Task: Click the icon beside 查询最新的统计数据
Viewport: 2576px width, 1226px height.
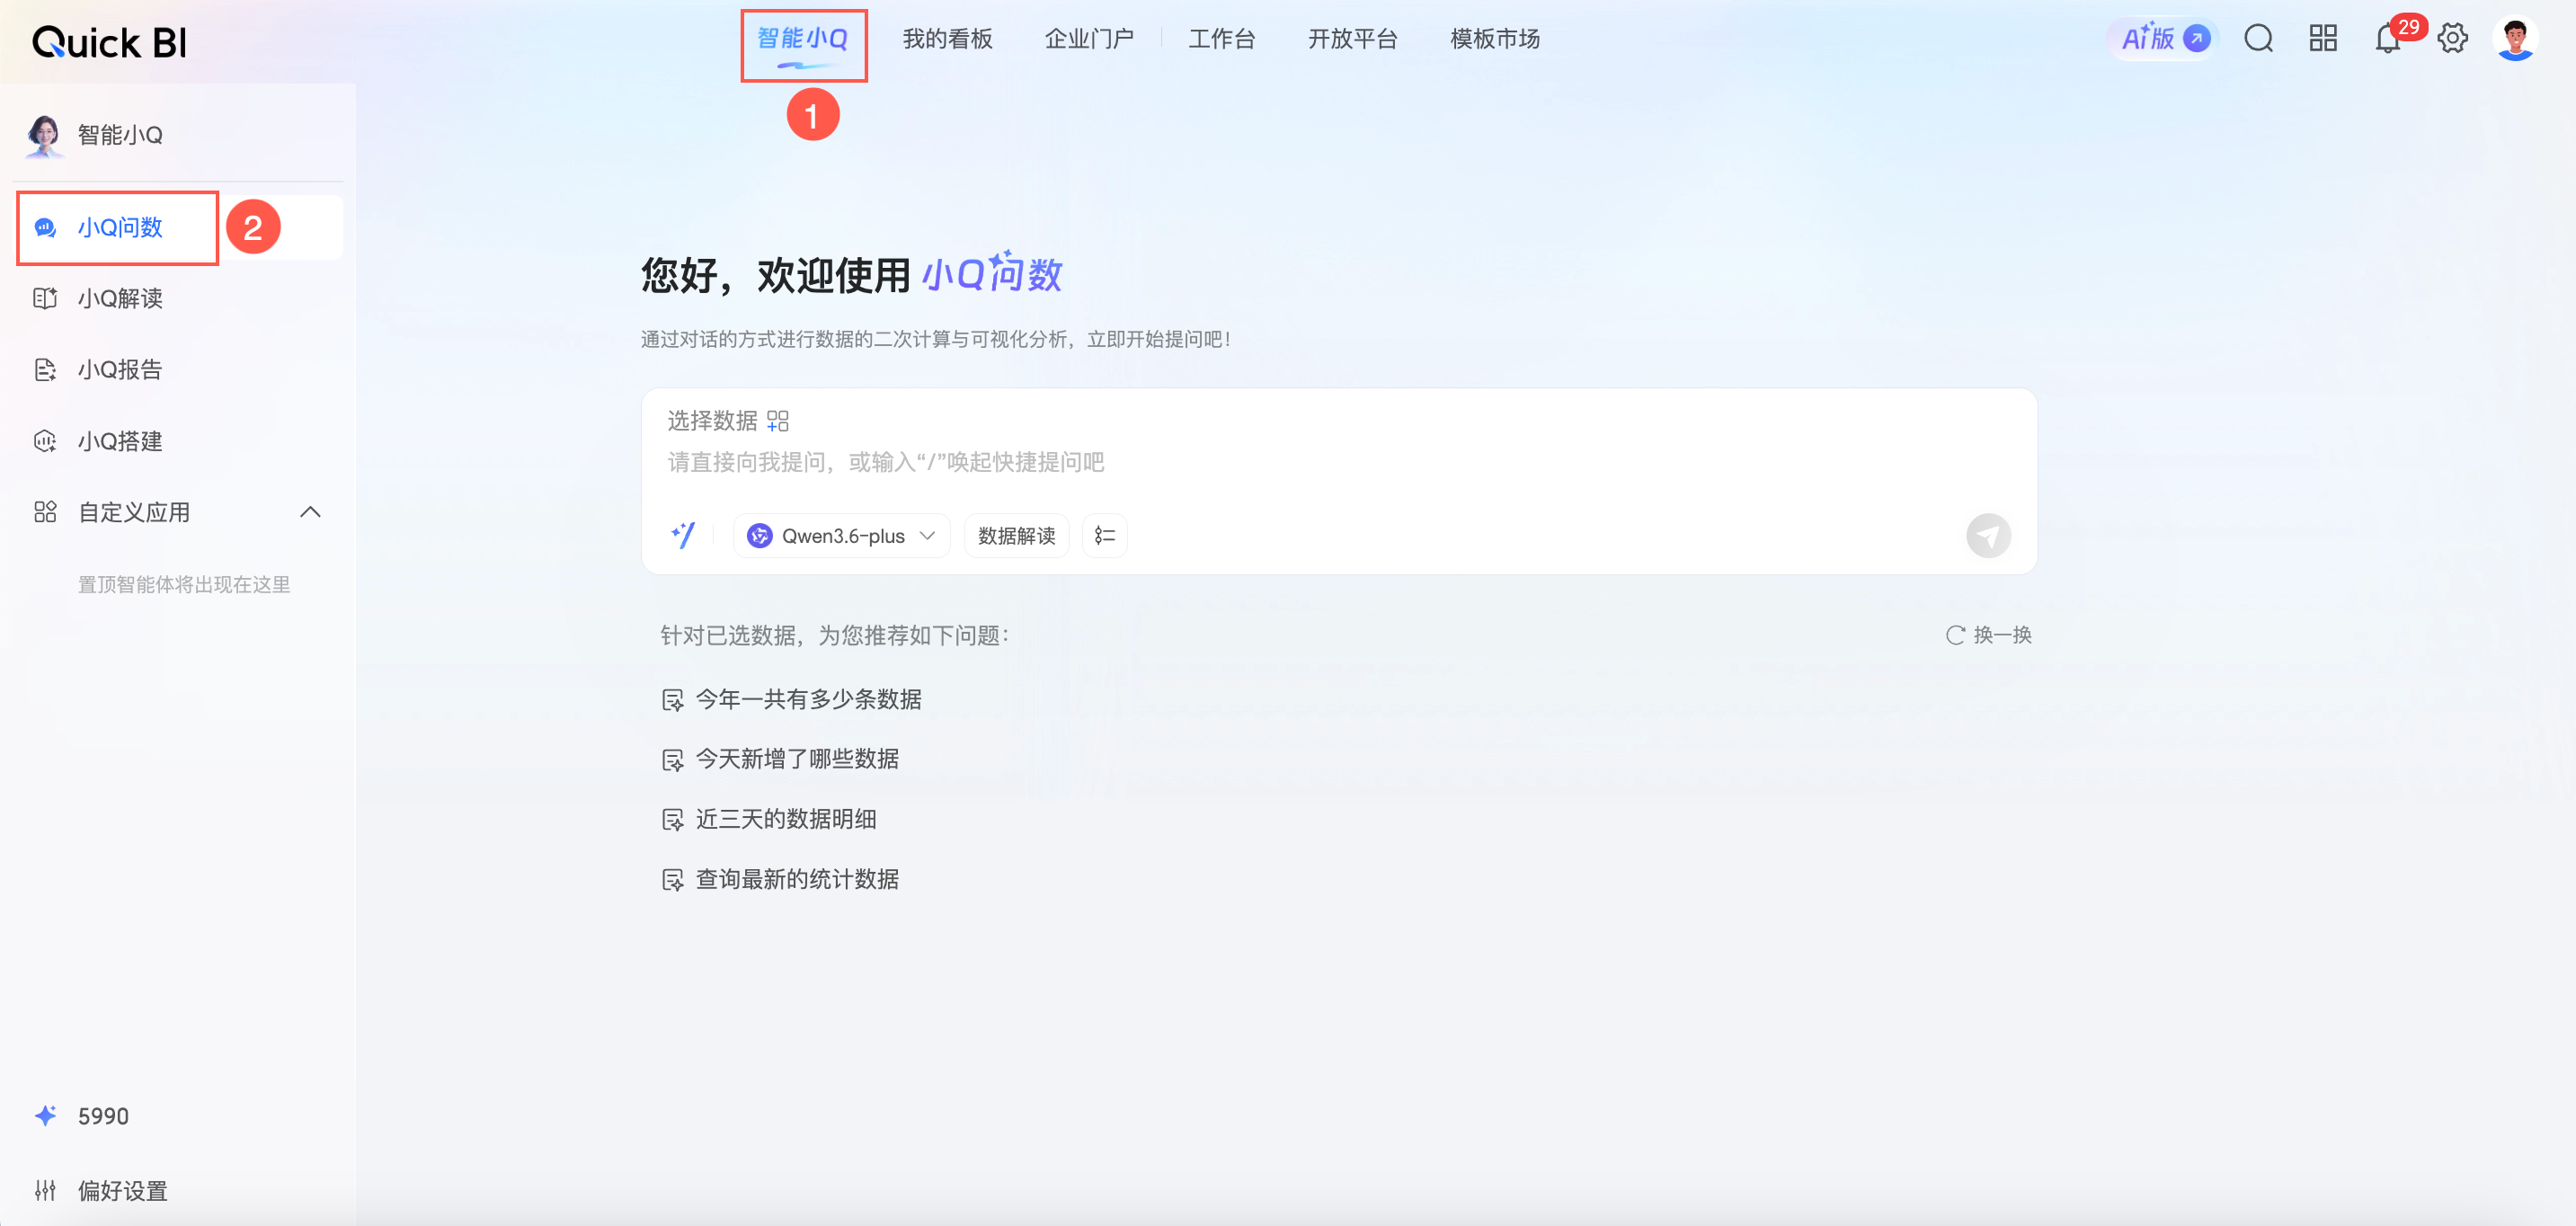Action: coord(673,880)
